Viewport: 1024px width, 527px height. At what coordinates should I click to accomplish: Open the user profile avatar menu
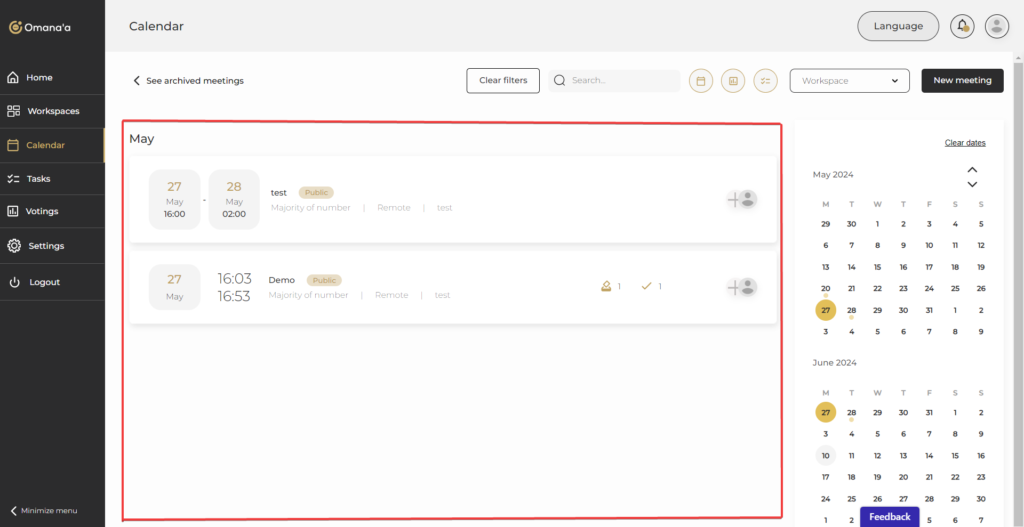(996, 26)
